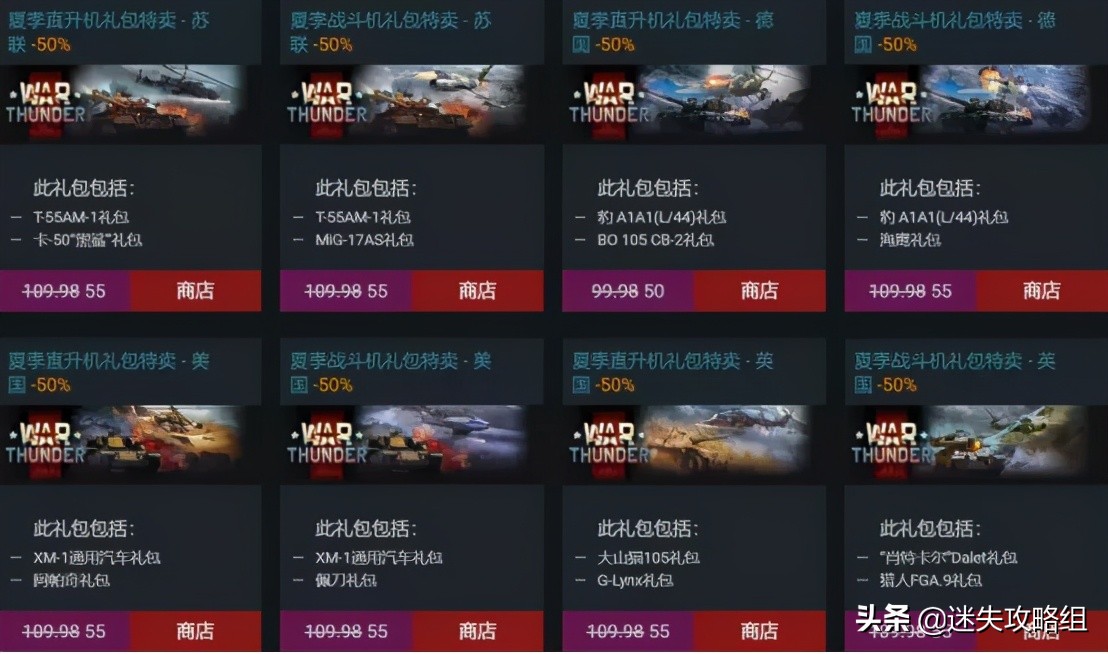Open title link 夏季直升机礼包特卖 - 英国
The image size is (1108, 654).
673,372
